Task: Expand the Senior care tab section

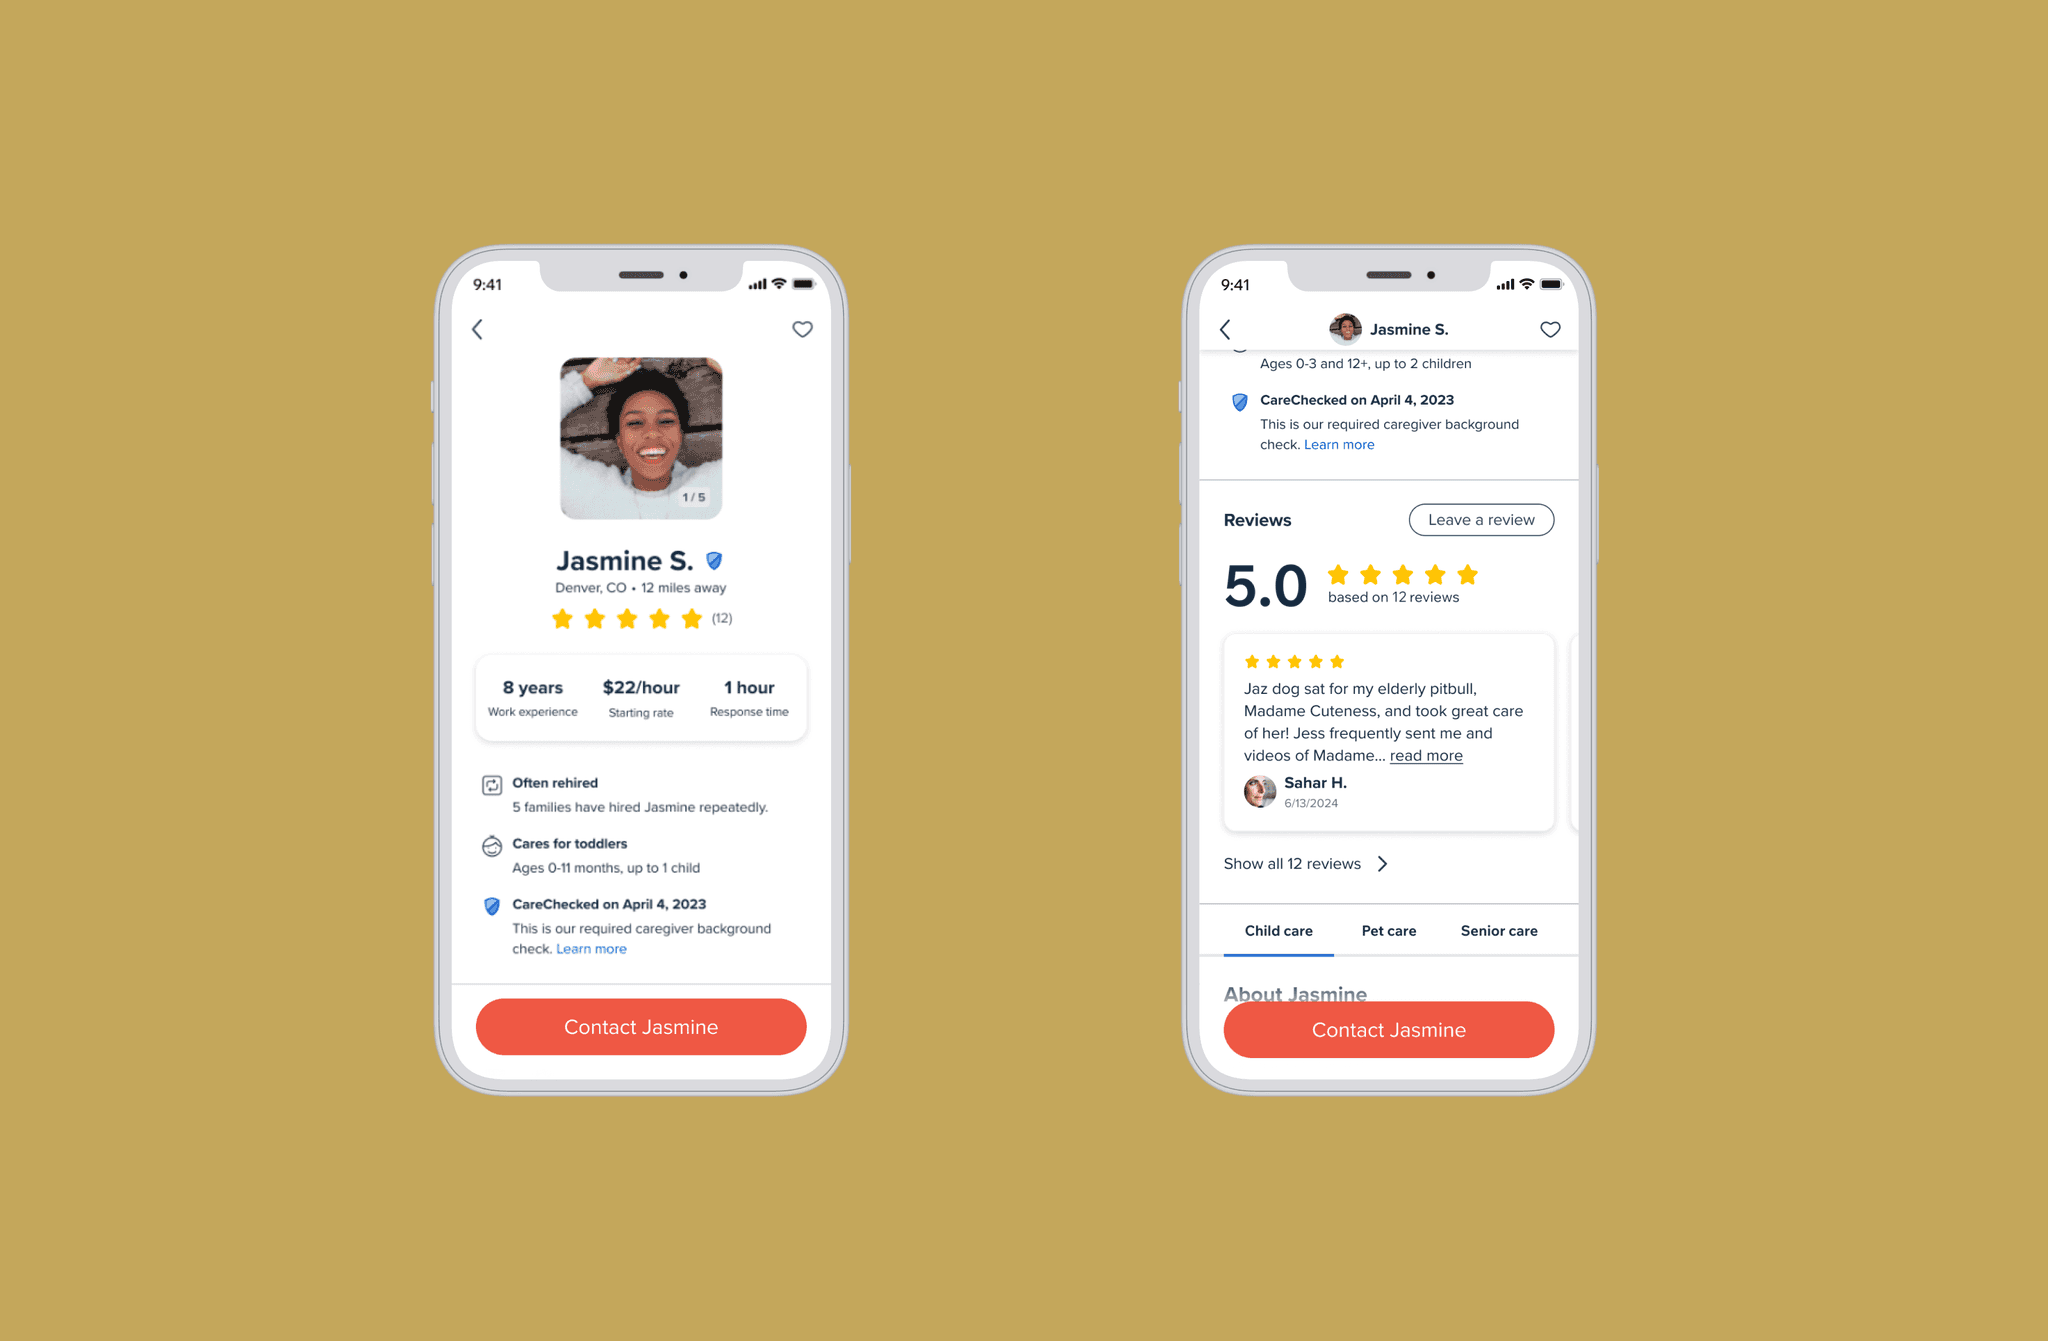Action: click(x=1497, y=929)
